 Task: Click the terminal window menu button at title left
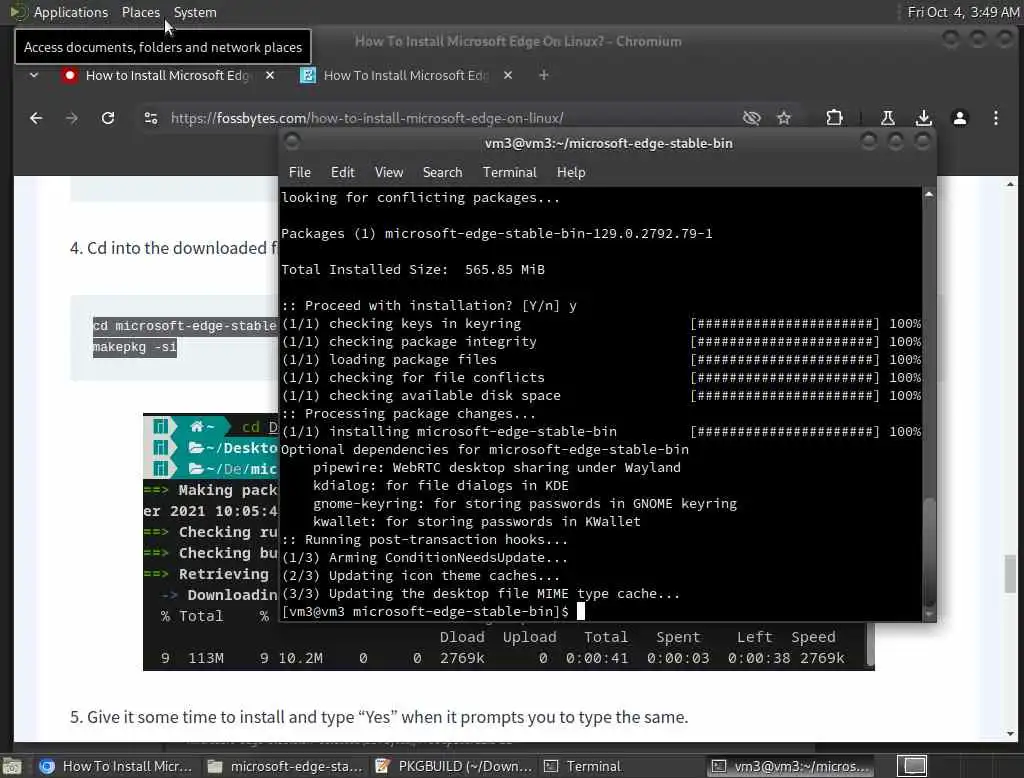[x=292, y=142]
